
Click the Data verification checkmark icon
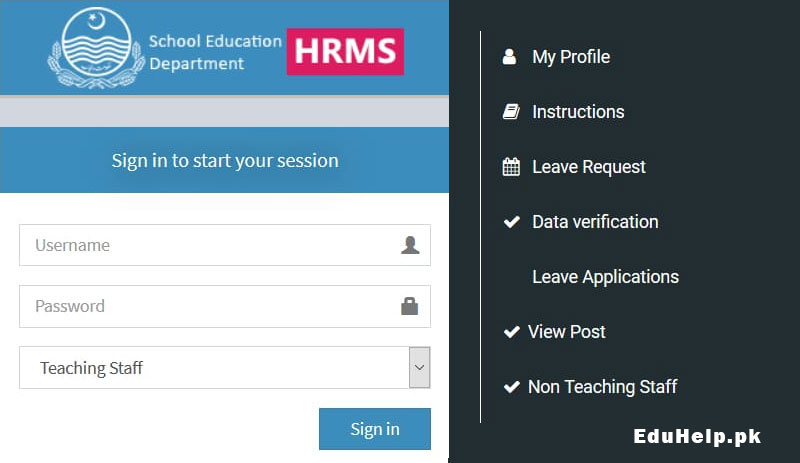click(x=511, y=222)
